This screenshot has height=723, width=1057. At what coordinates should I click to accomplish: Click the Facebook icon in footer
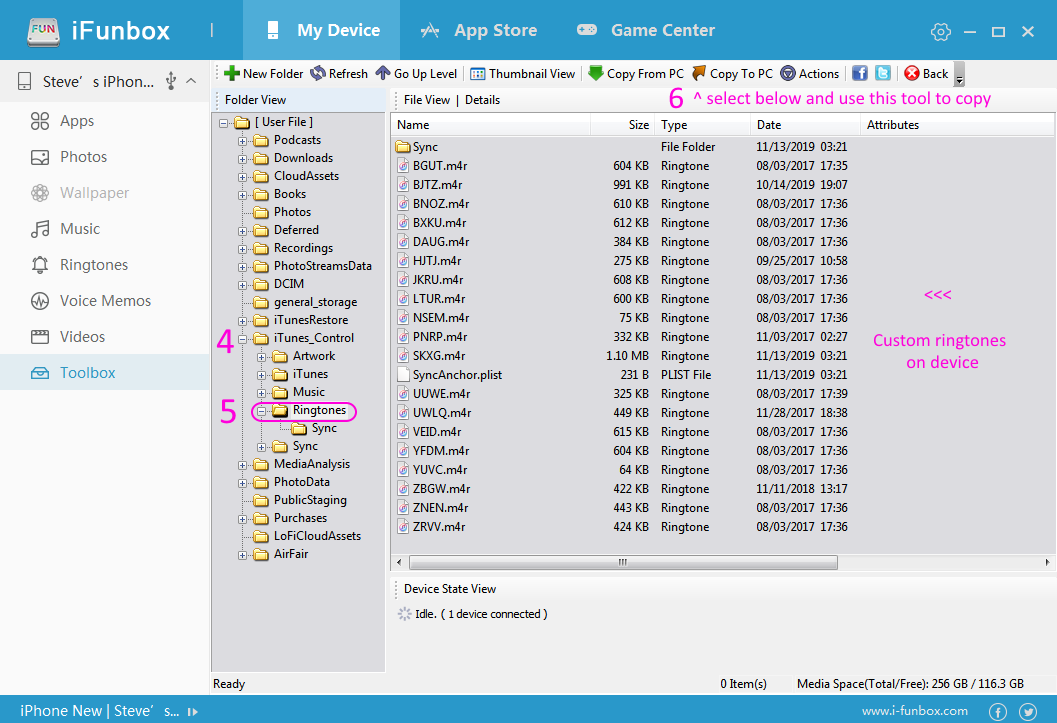point(998,712)
